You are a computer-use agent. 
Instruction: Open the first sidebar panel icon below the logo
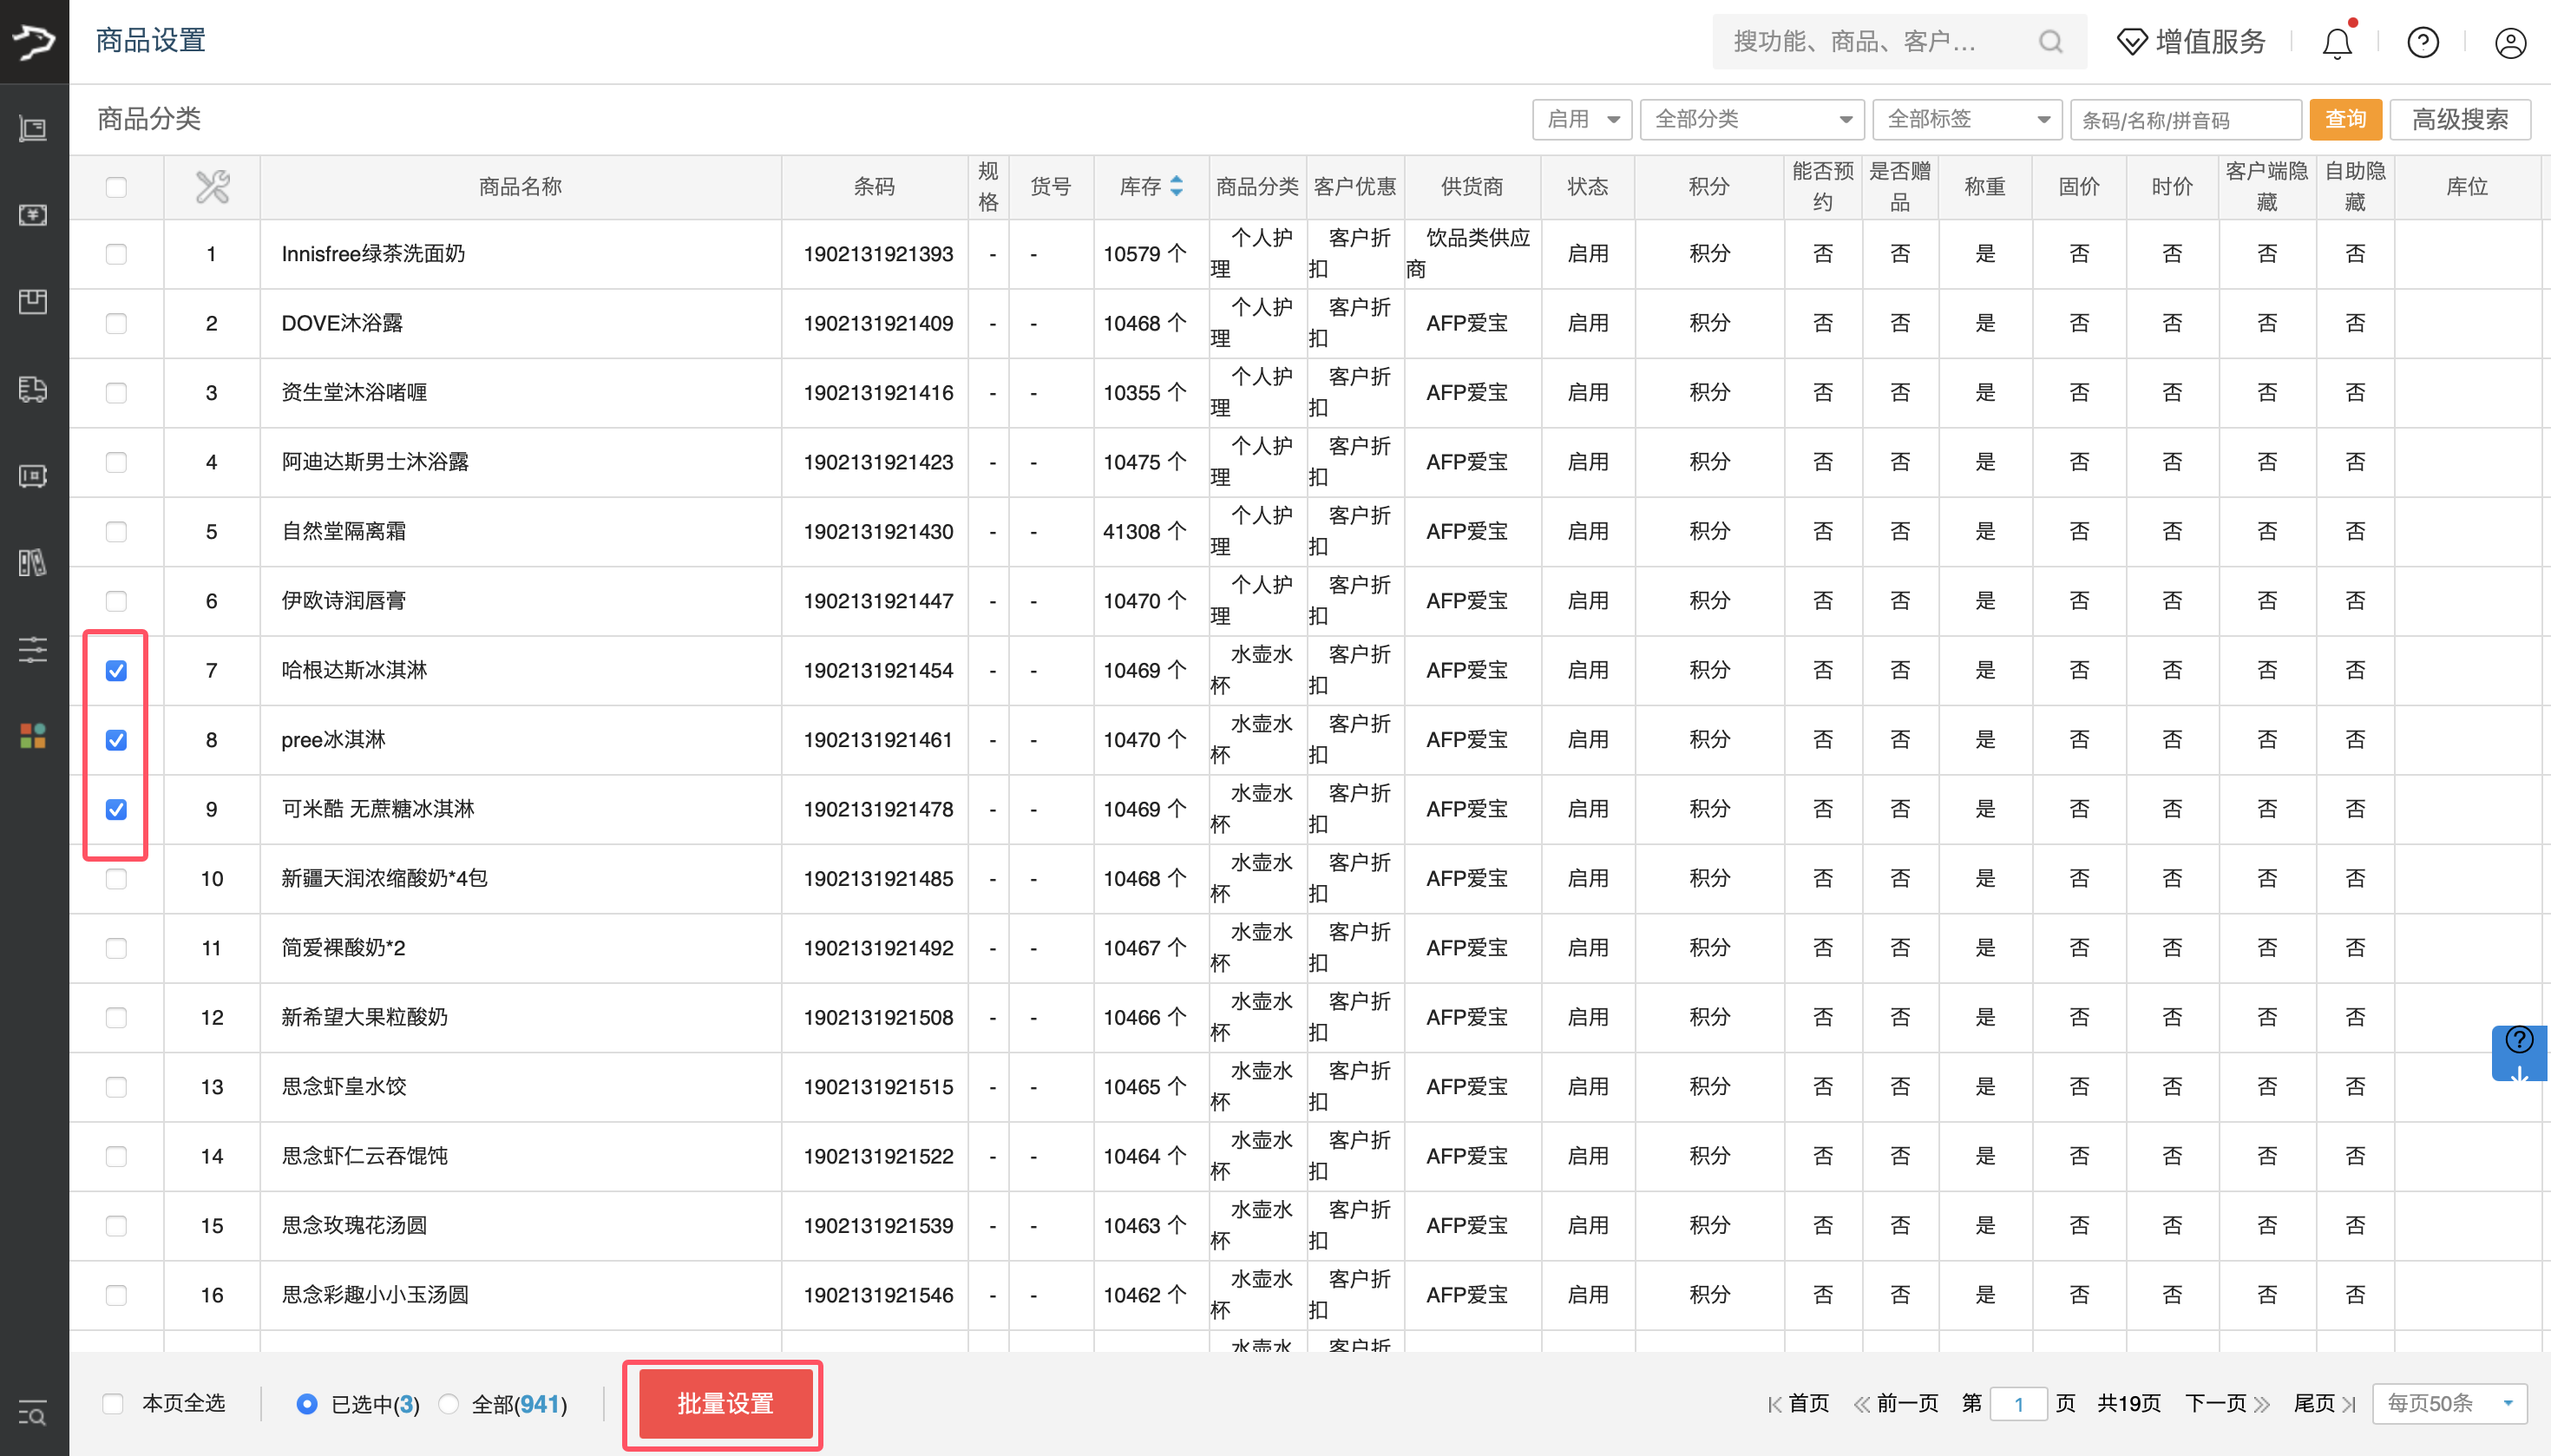(33, 129)
